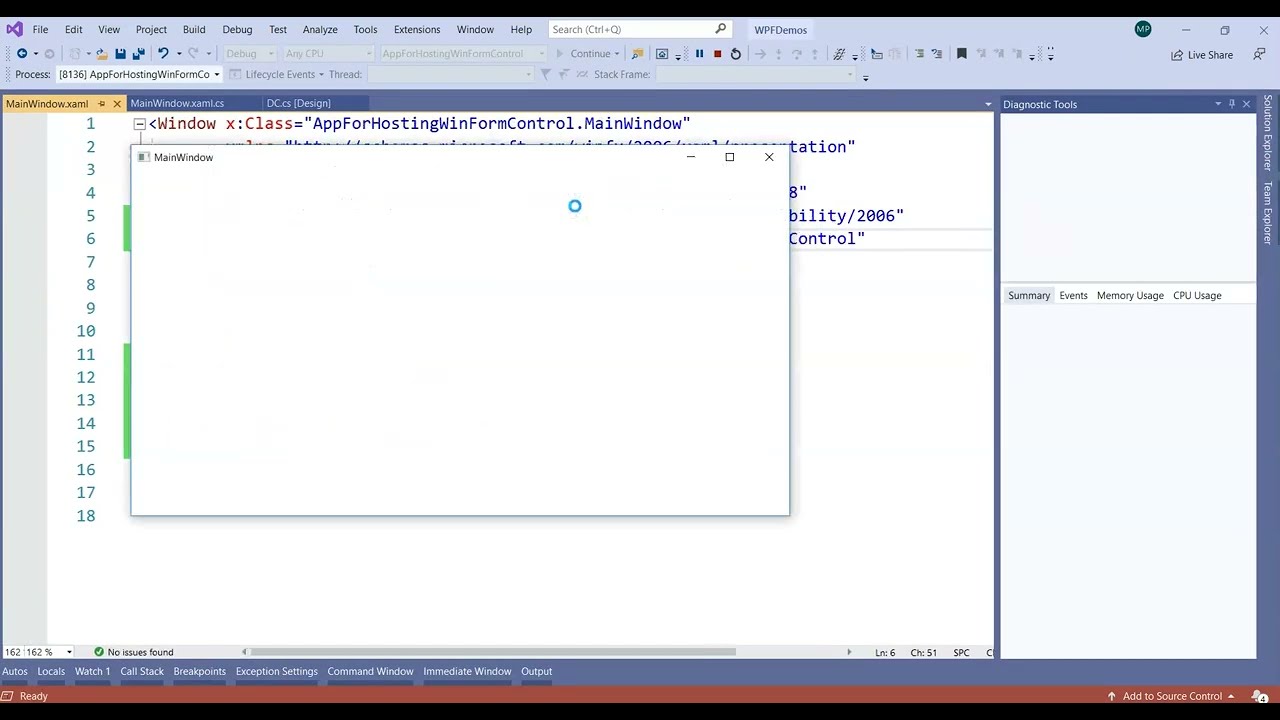Click Add to Source Control

click(1171, 696)
